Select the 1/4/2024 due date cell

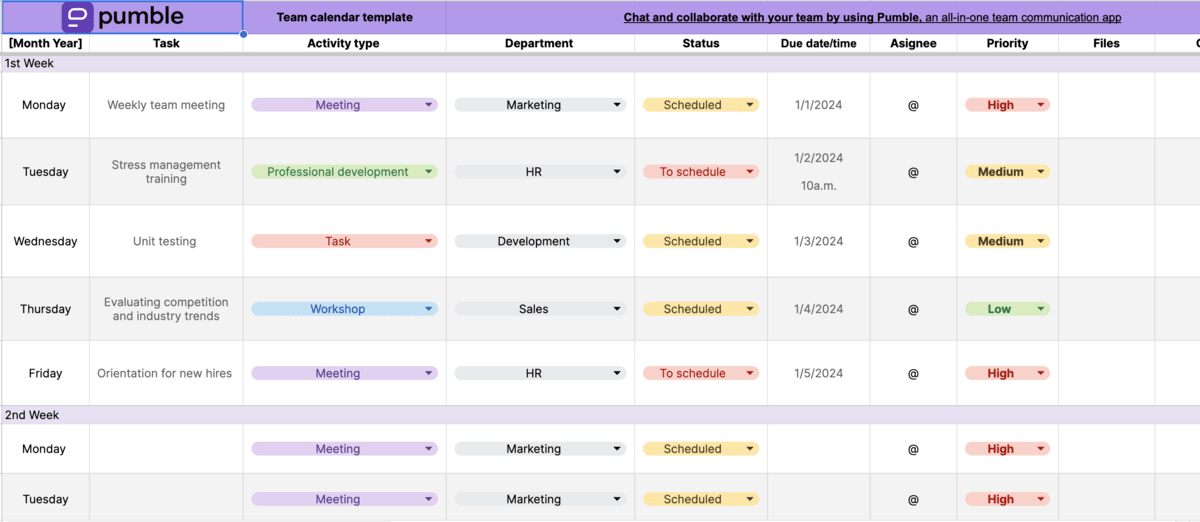pos(819,309)
